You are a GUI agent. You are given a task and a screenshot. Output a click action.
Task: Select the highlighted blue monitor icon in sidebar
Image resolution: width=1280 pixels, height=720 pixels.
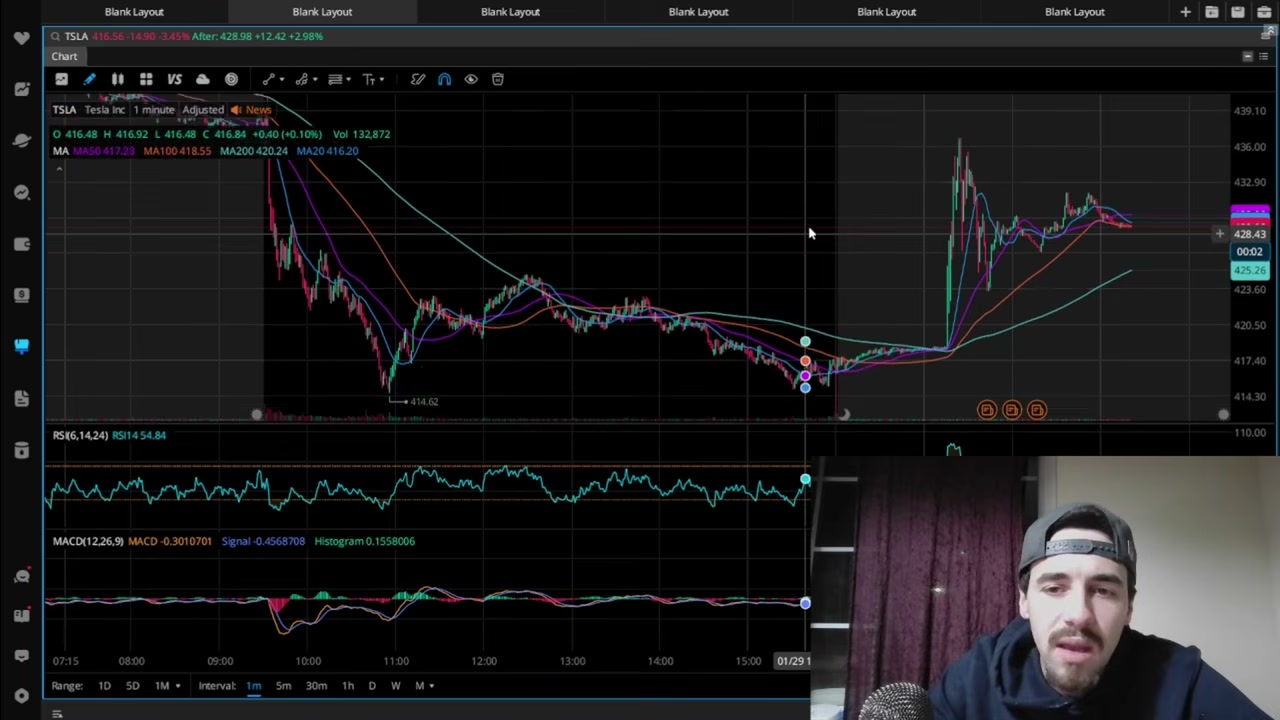(x=22, y=346)
